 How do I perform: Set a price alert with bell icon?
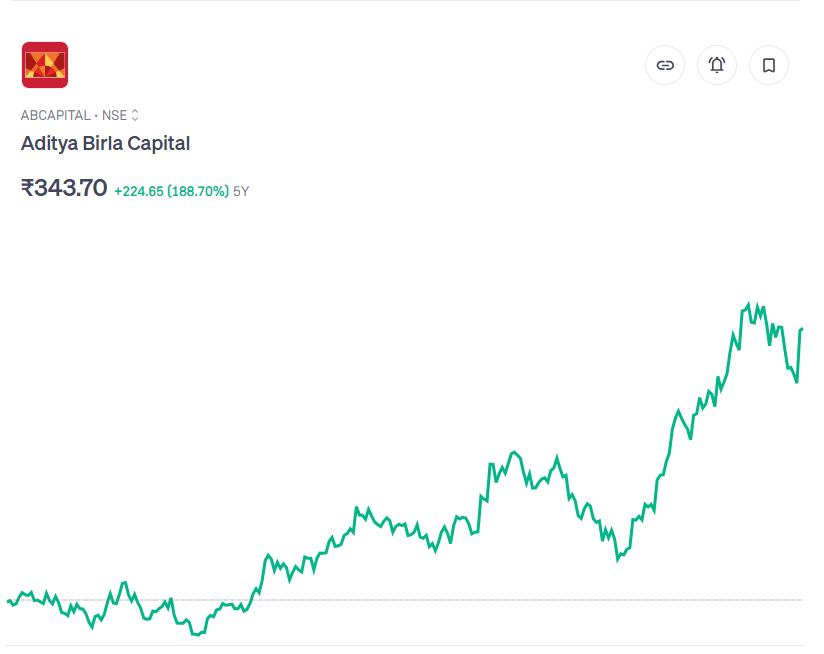click(x=717, y=65)
